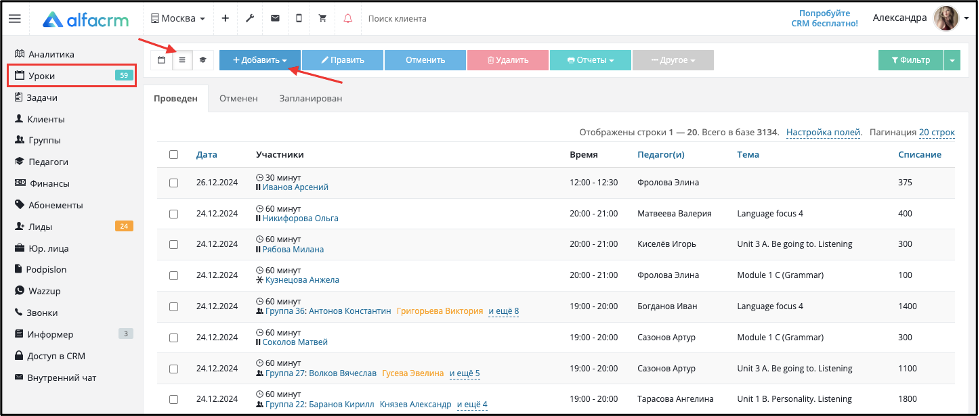Open the envelope mail icon
The height and width of the screenshot is (416, 979).
[275, 19]
